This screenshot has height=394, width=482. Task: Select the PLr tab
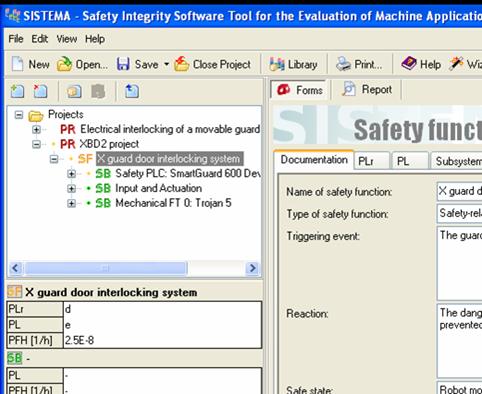point(371,161)
